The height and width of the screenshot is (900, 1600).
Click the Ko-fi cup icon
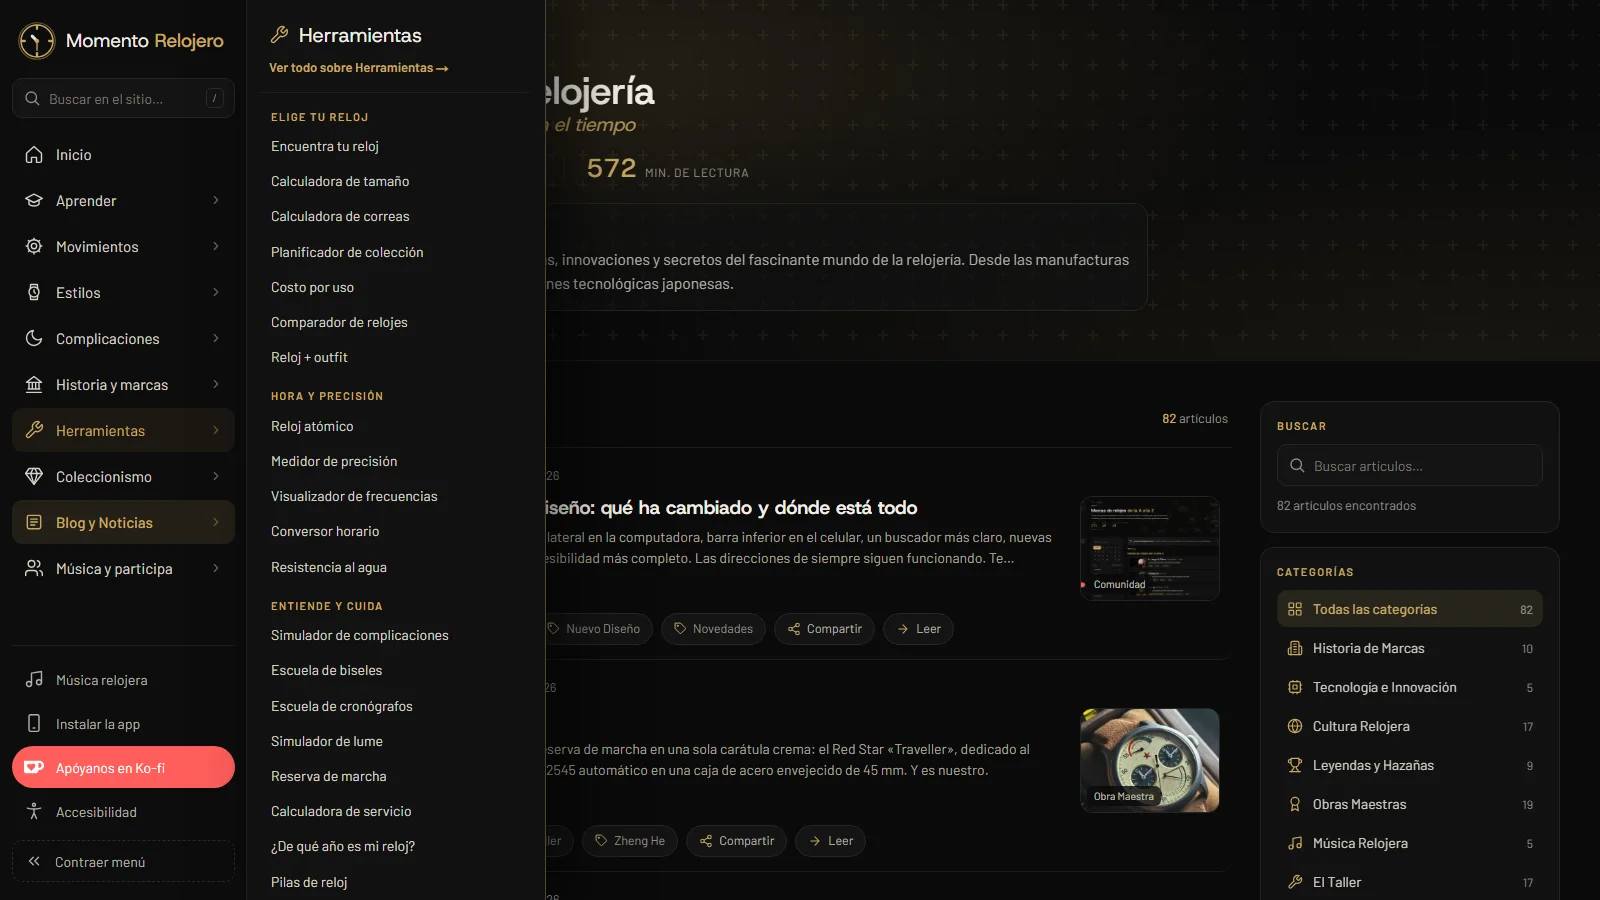pyautogui.click(x=34, y=768)
